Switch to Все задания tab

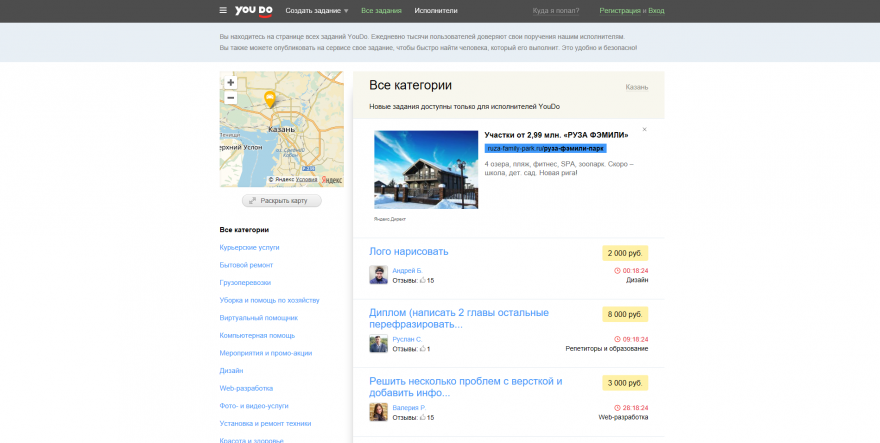[381, 10]
